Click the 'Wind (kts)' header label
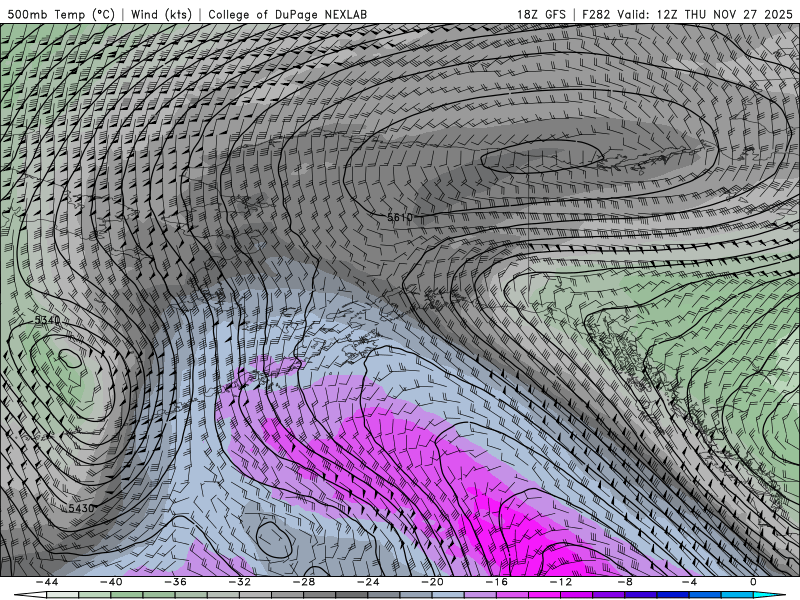The width and height of the screenshot is (800, 600). 161,14
